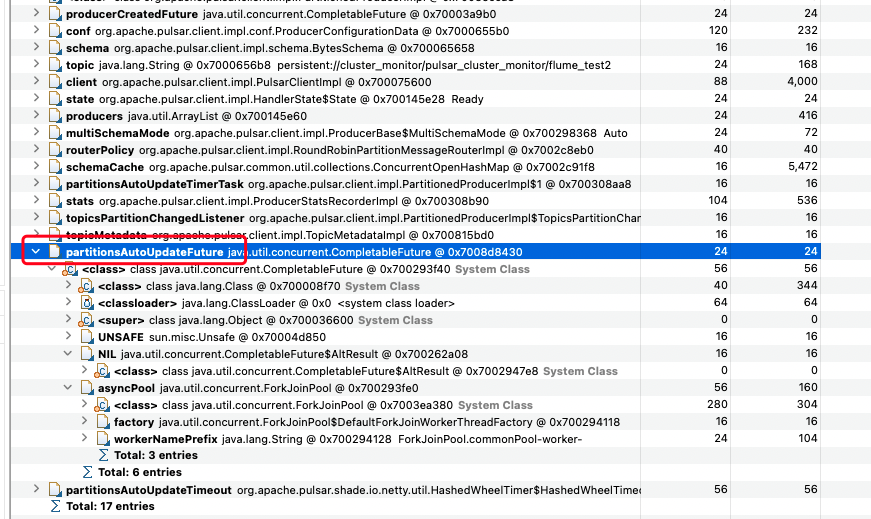Viewport: 871px width, 519px height.
Task: Click the 5,472 retained heap value
Action: [x=802, y=166]
